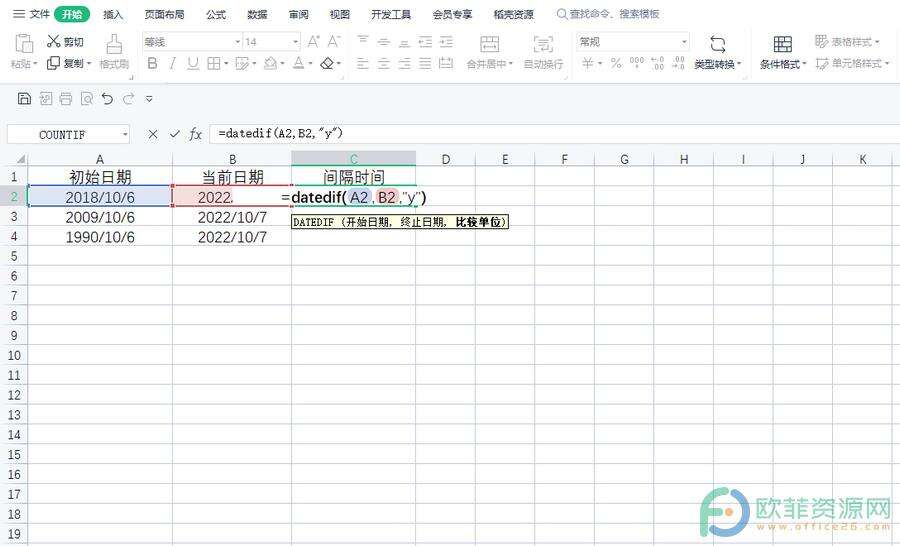Pick the font color A icon

tap(298, 63)
